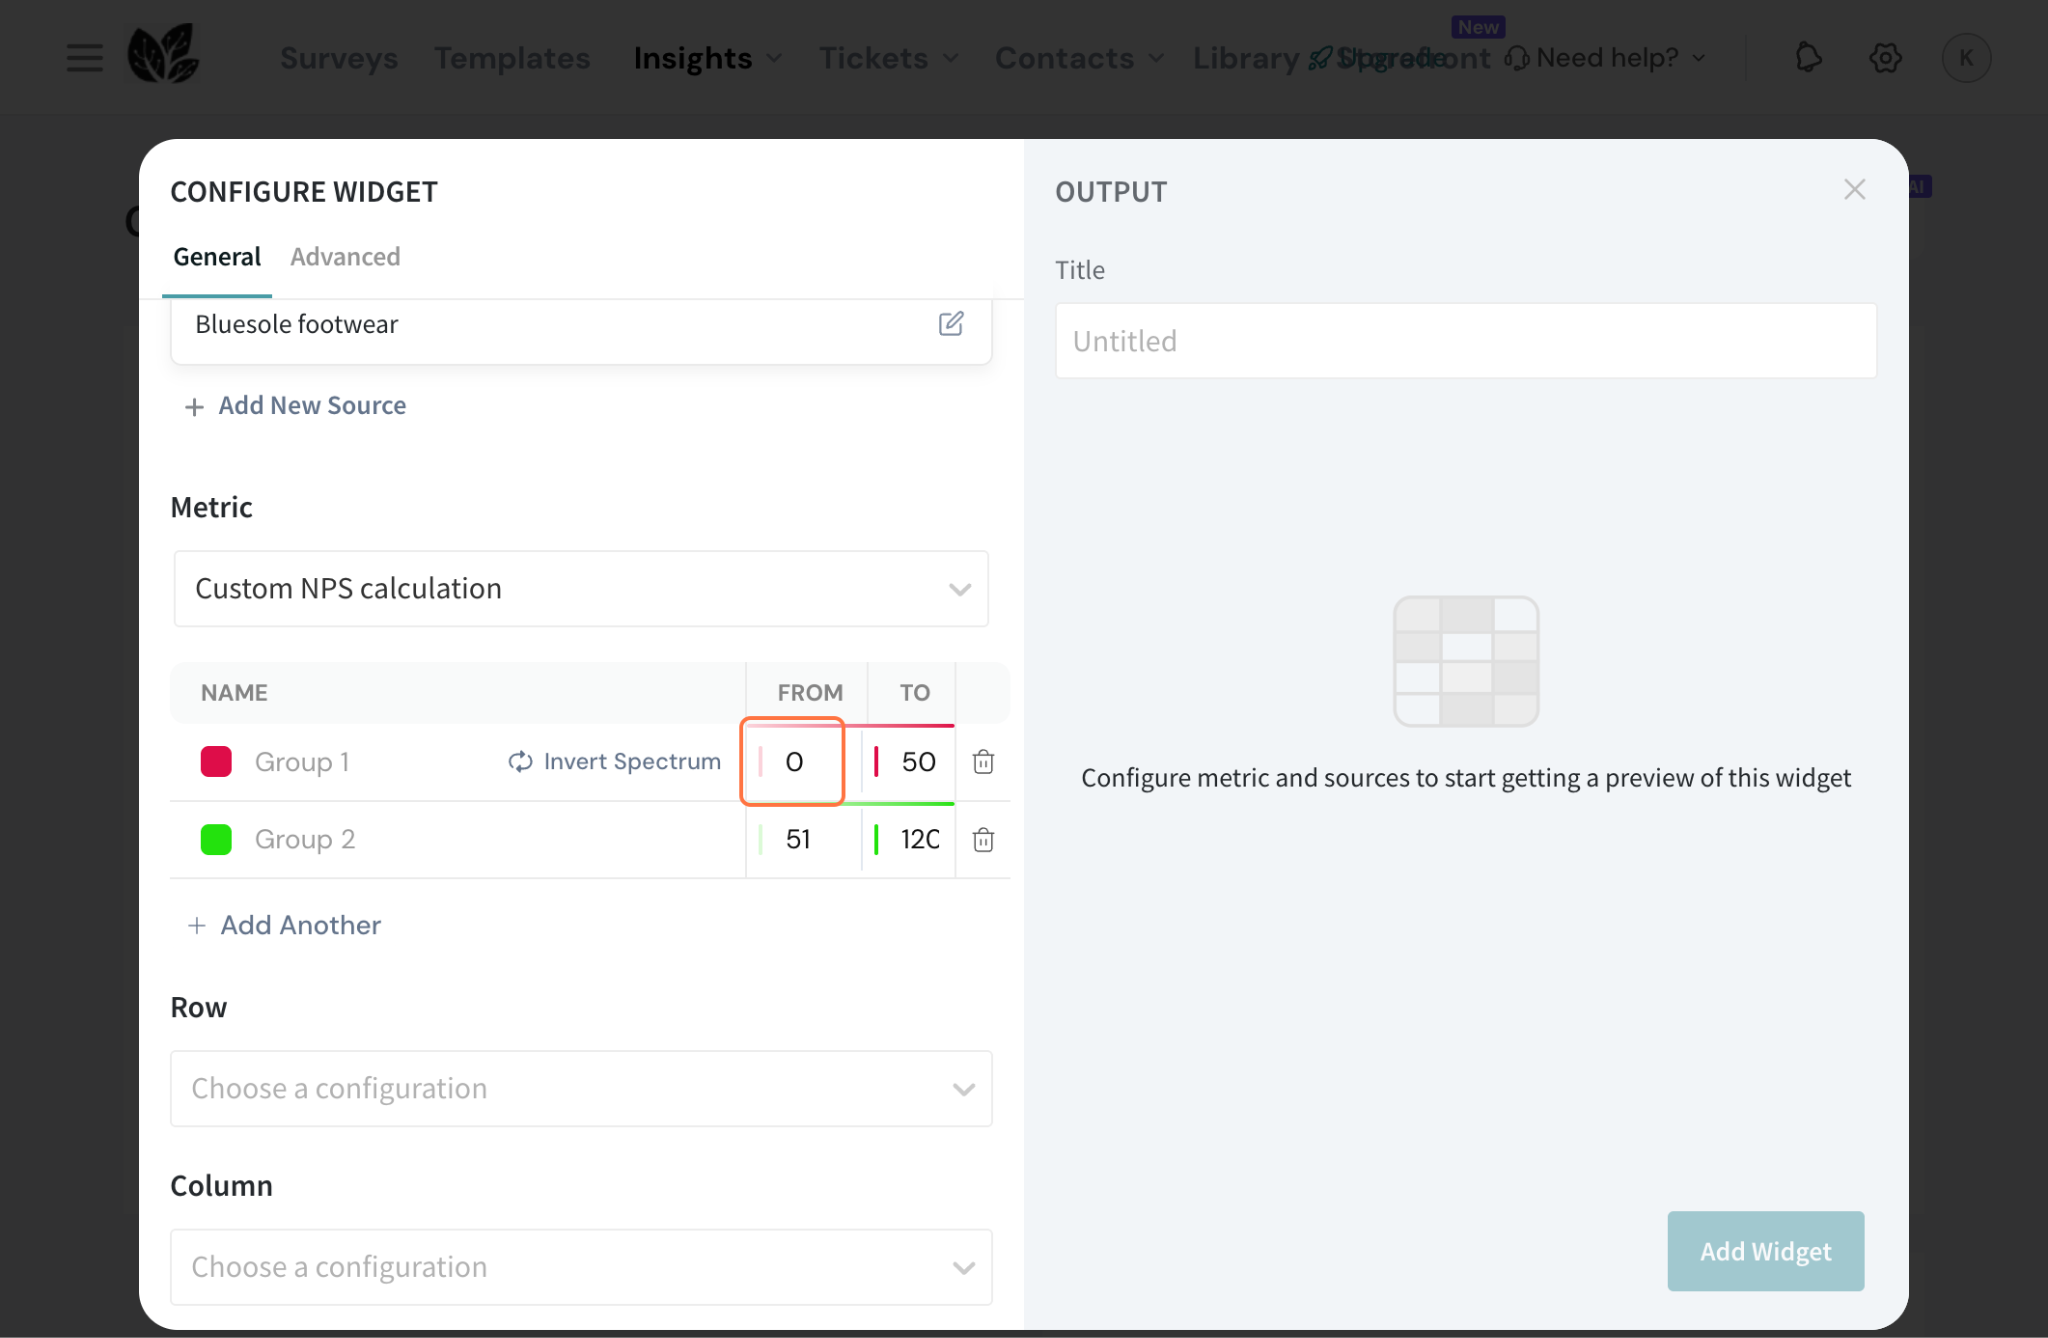Click the green Group 2 color swatch
This screenshot has width=2048, height=1338.
tap(216, 840)
